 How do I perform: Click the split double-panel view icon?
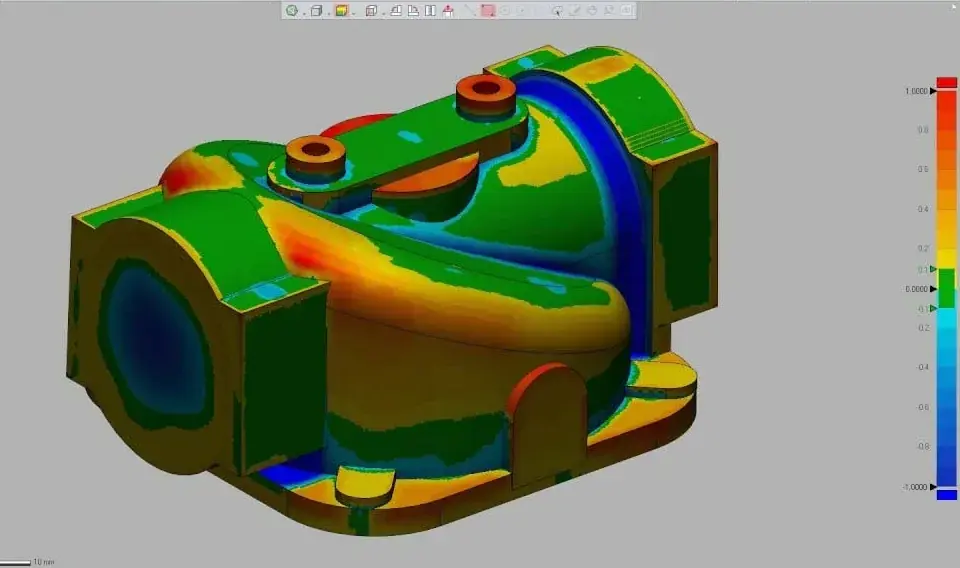click(430, 10)
